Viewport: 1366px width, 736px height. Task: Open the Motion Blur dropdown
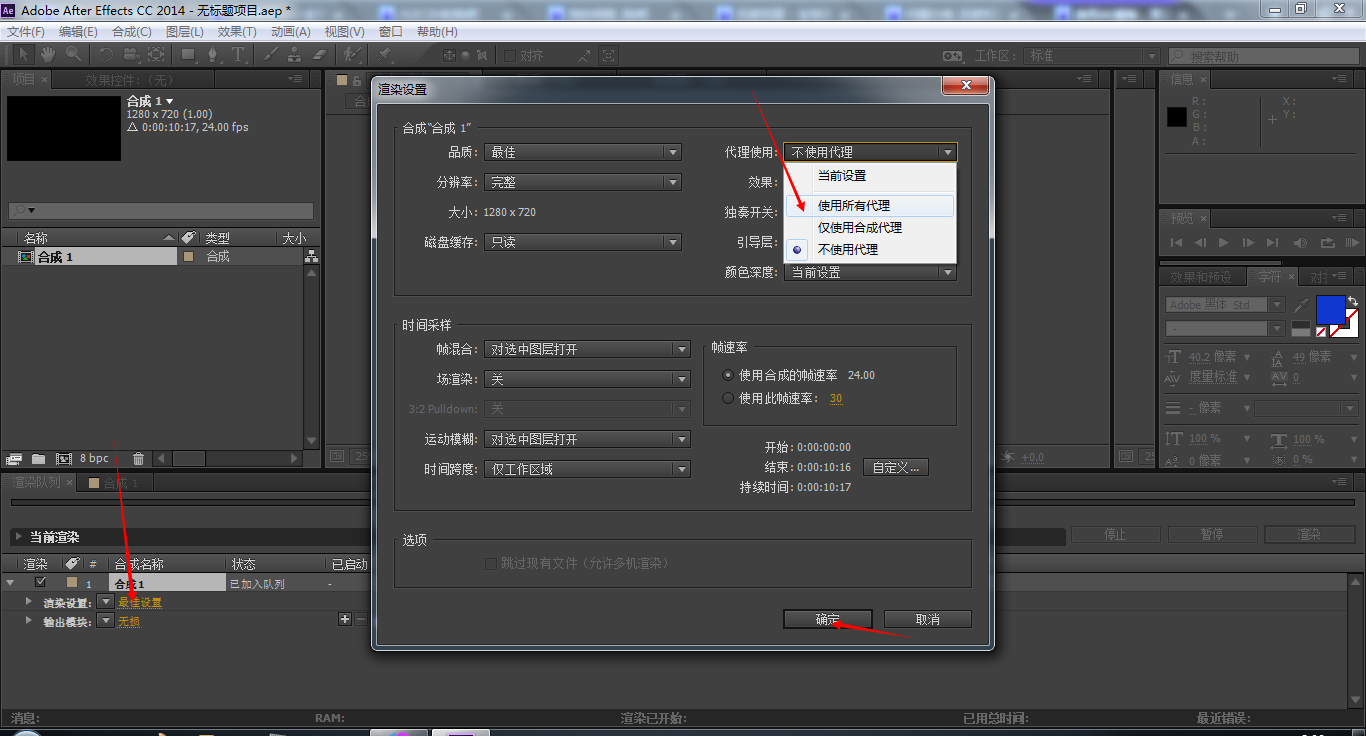[587, 439]
